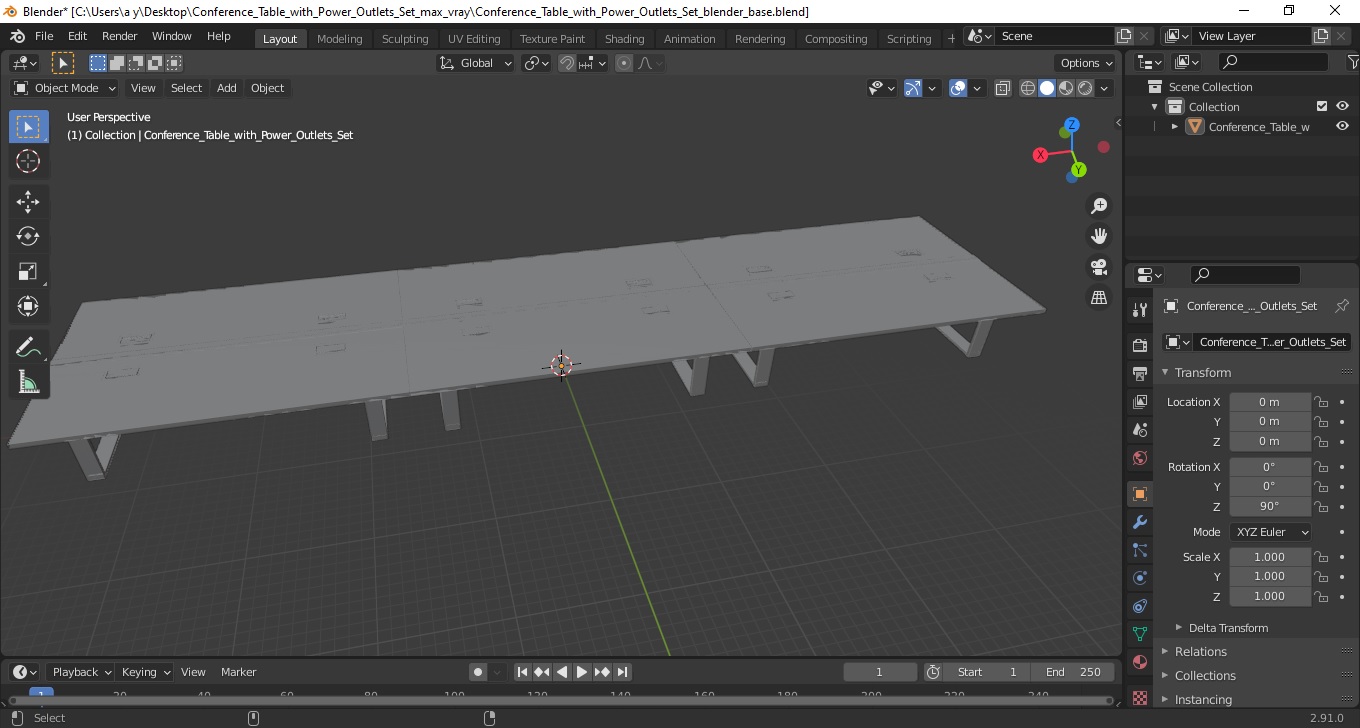Select the Select Box tool
This screenshot has width=1360, height=728.
pyautogui.click(x=28, y=127)
